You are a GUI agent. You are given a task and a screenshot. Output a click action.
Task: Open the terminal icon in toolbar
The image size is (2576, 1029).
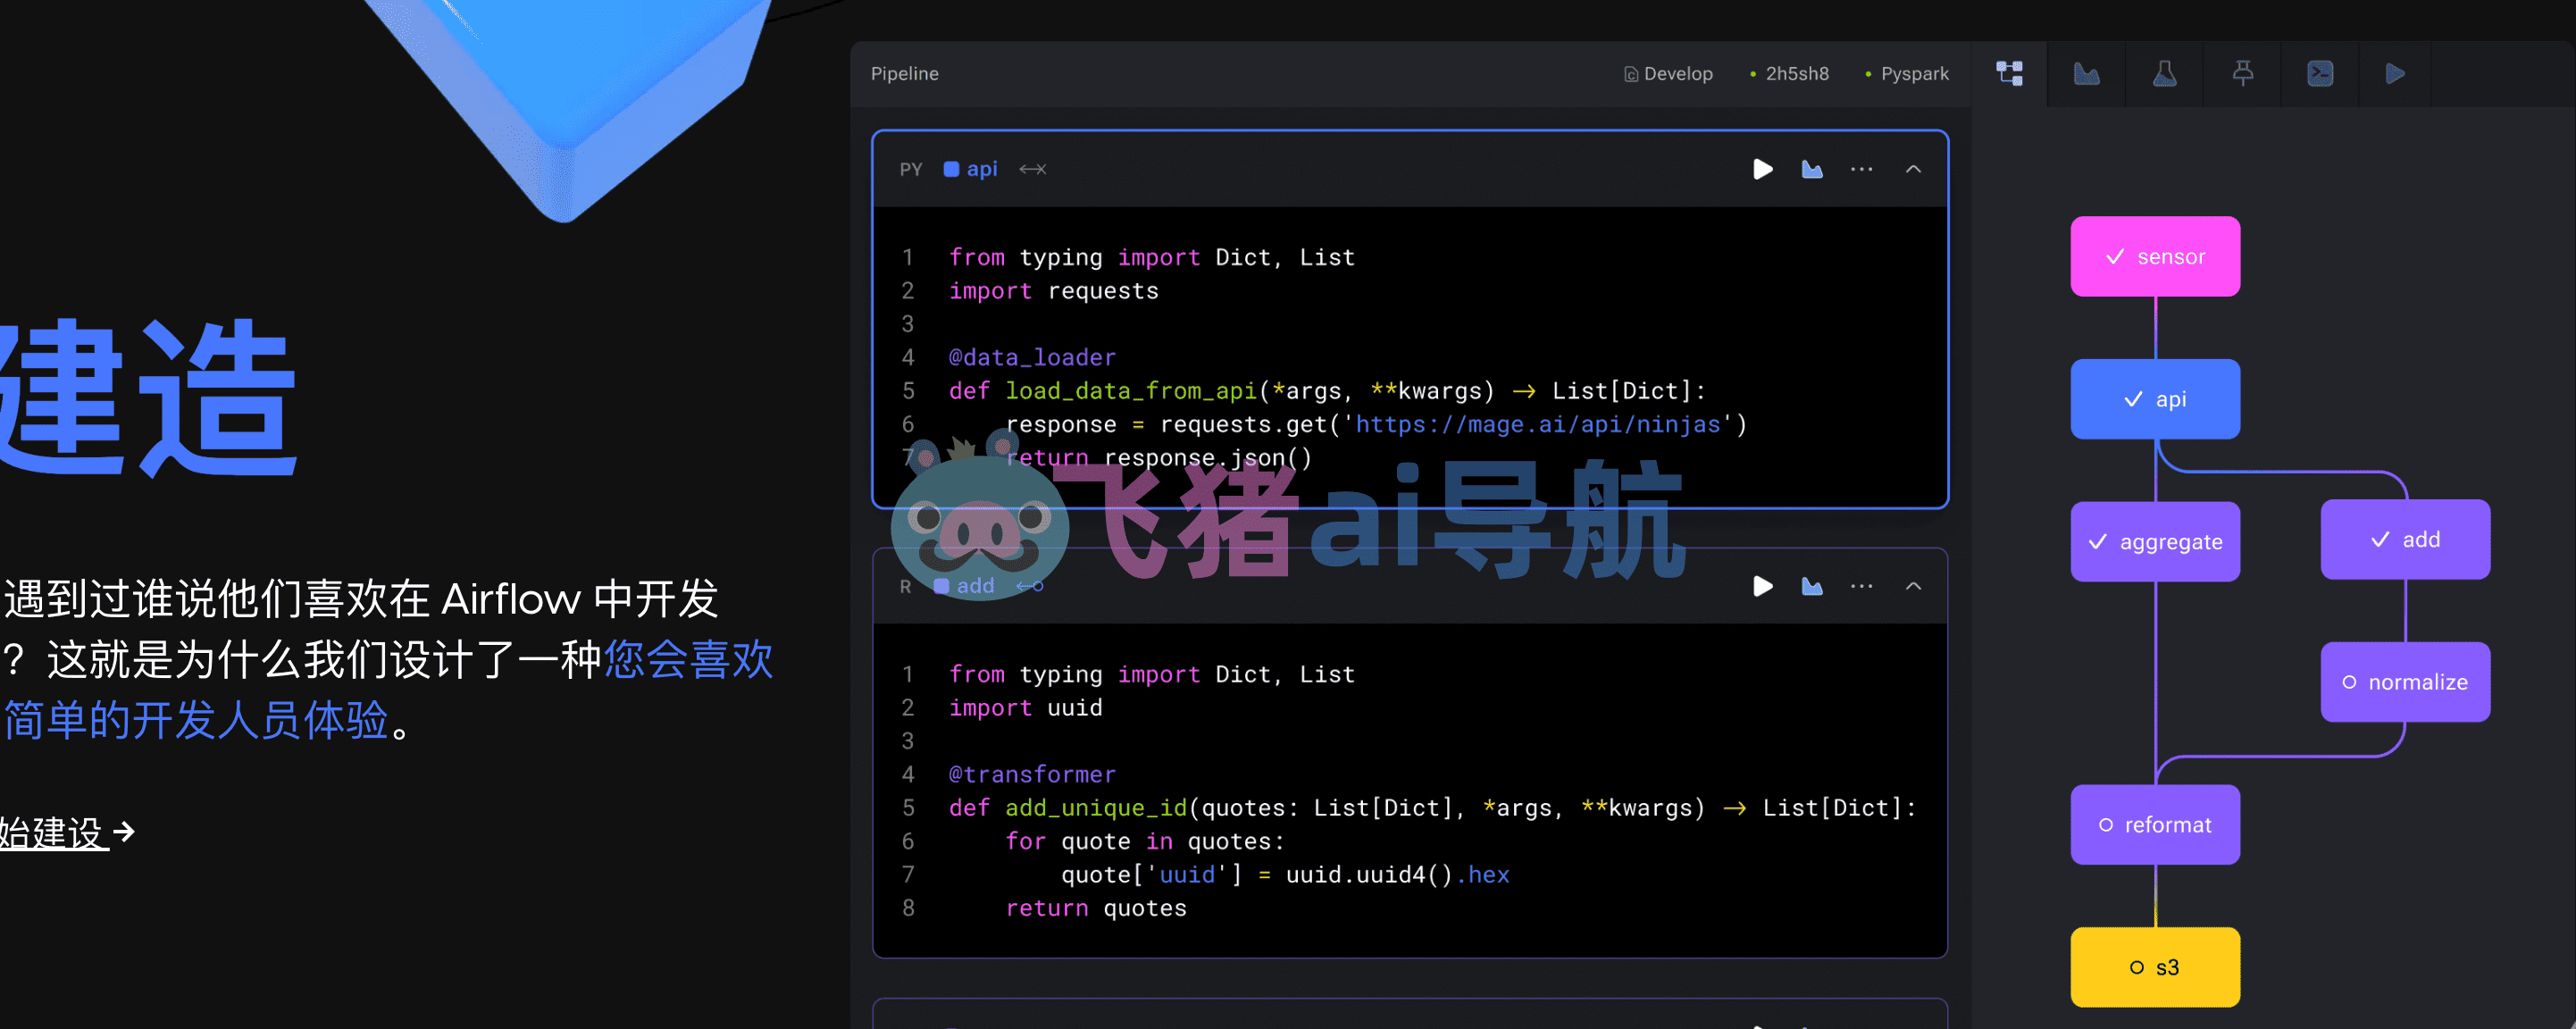[x=2320, y=73]
